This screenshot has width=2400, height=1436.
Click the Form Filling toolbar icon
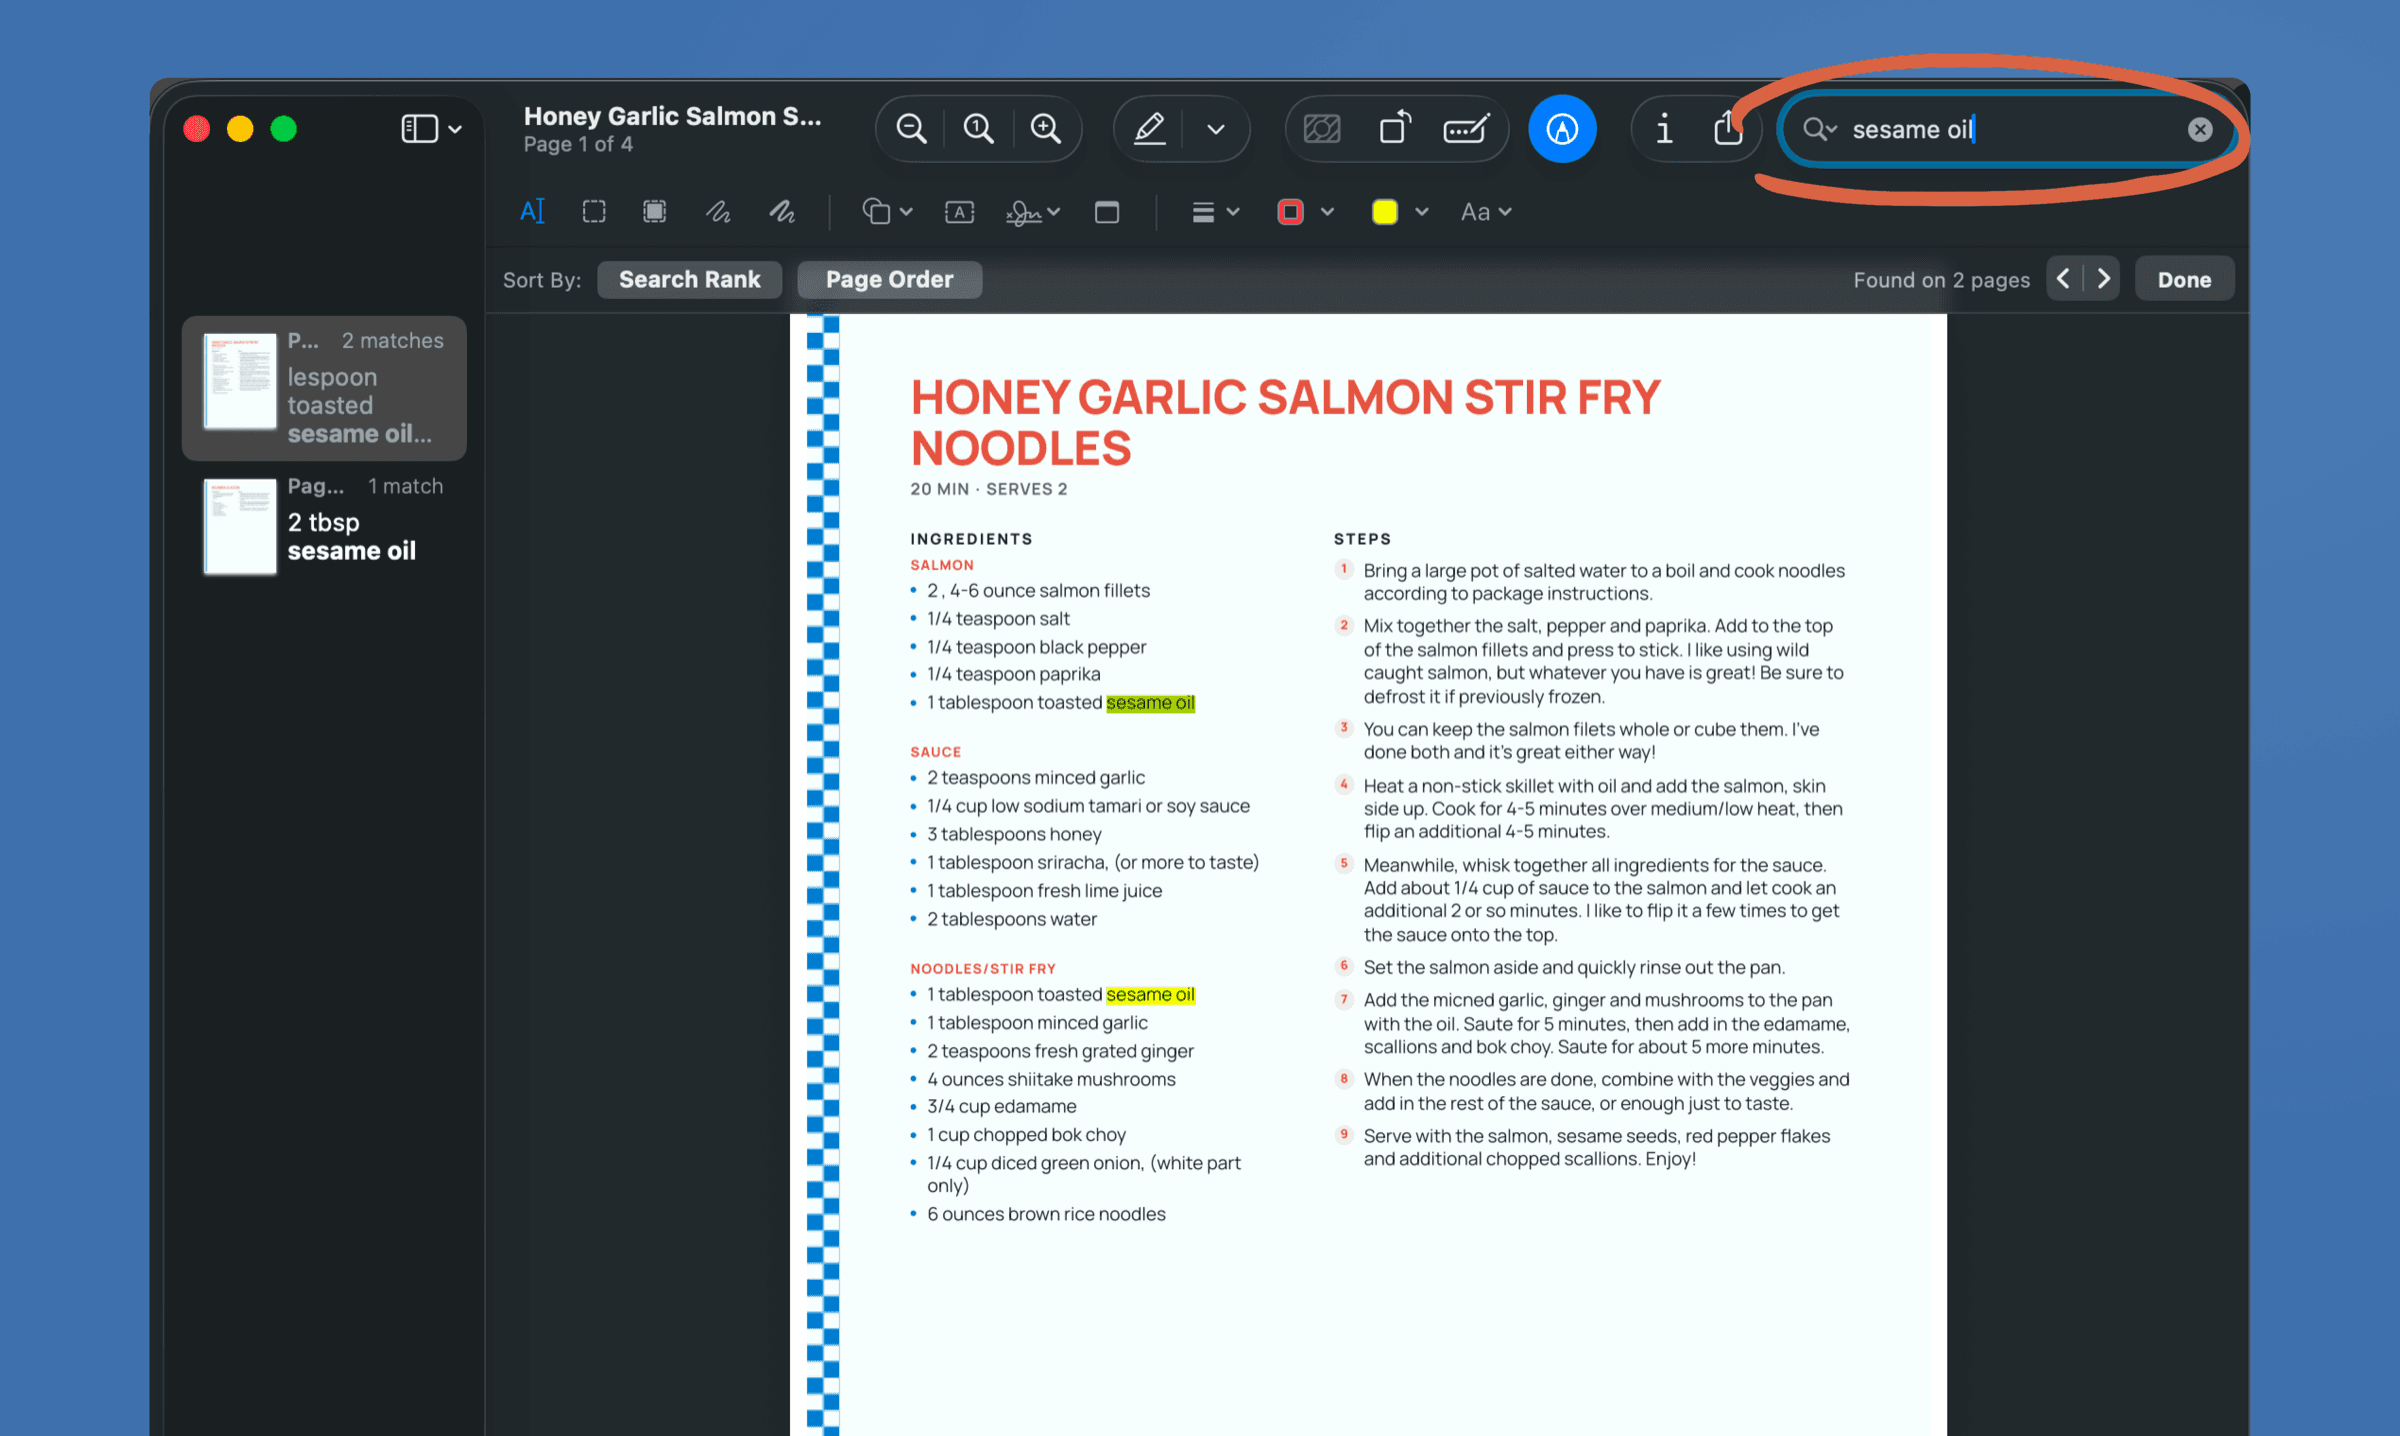(1467, 129)
